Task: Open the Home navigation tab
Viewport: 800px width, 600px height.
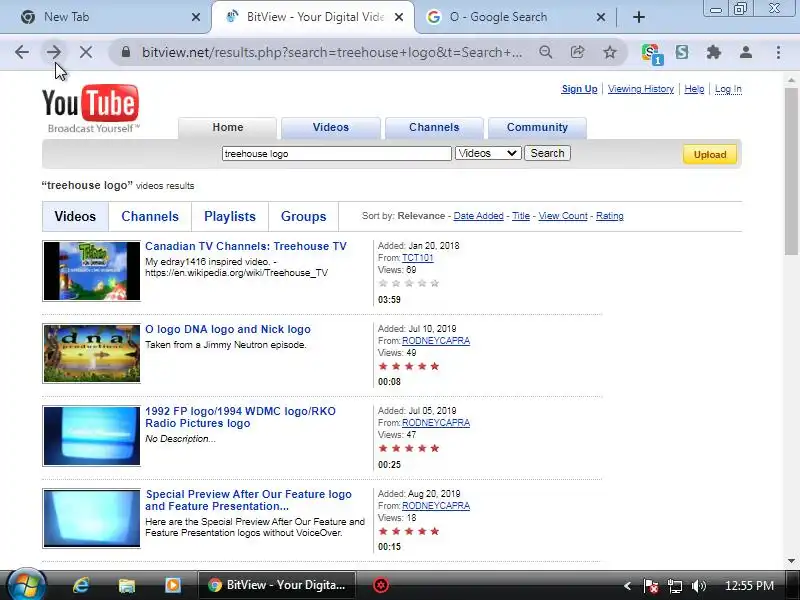Action: [x=228, y=128]
